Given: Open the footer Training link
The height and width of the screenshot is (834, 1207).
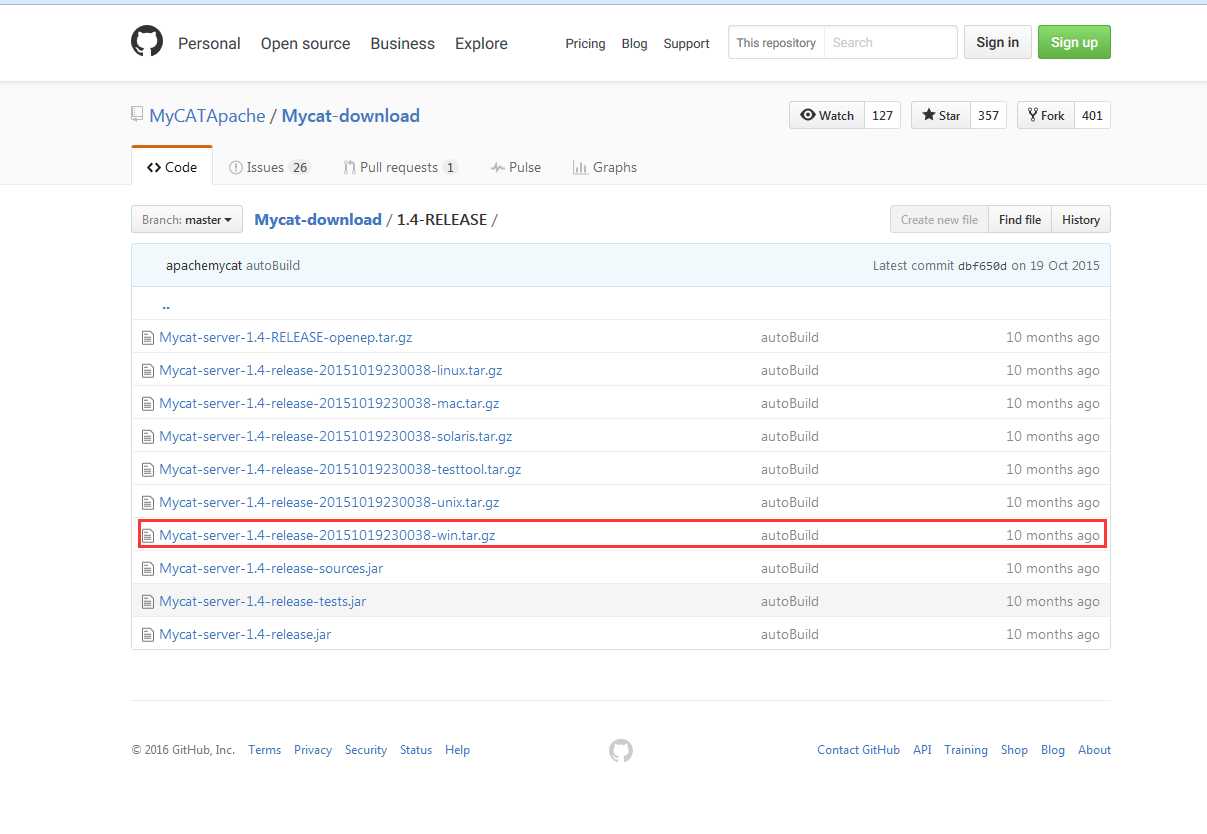Looking at the screenshot, I should tap(966, 750).
